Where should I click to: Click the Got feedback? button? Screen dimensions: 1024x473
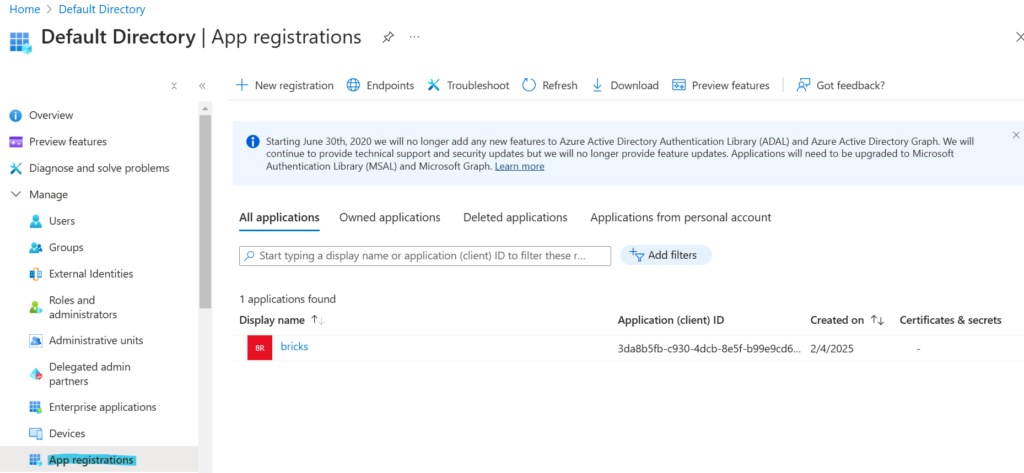click(840, 85)
